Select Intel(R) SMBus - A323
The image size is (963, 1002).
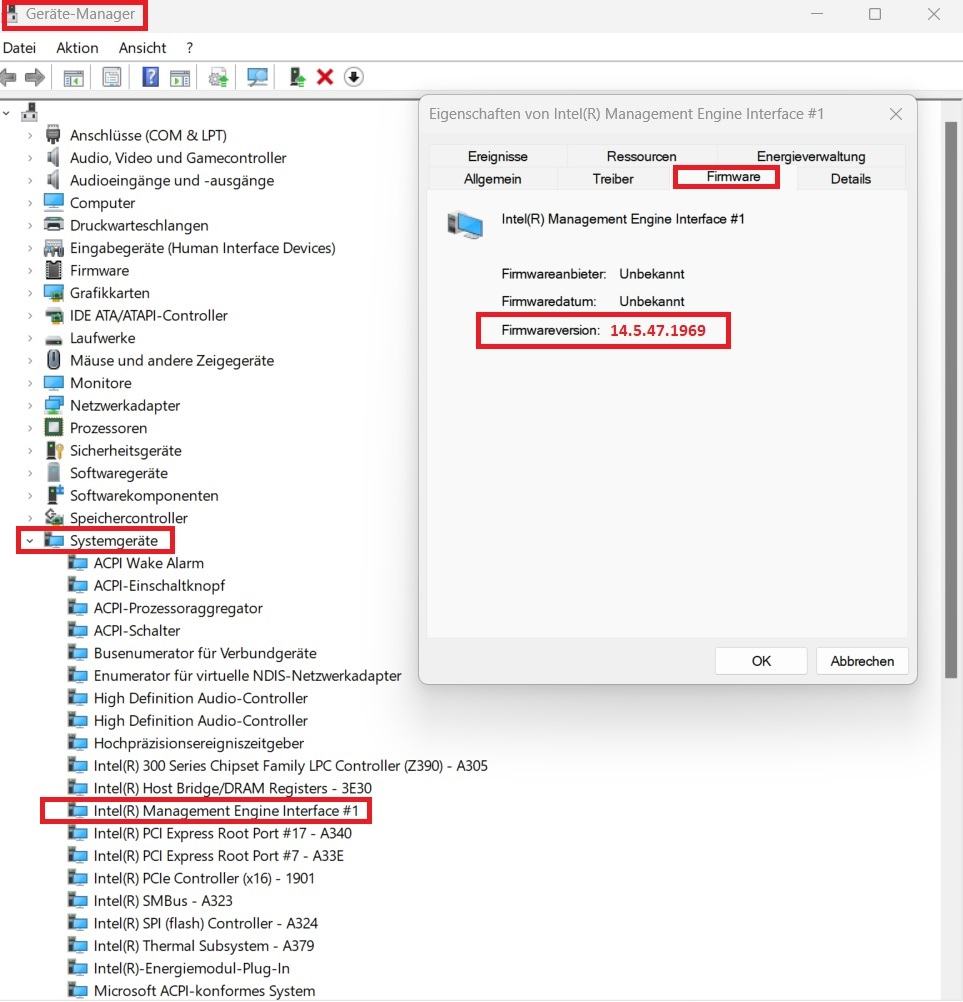[162, 901]
